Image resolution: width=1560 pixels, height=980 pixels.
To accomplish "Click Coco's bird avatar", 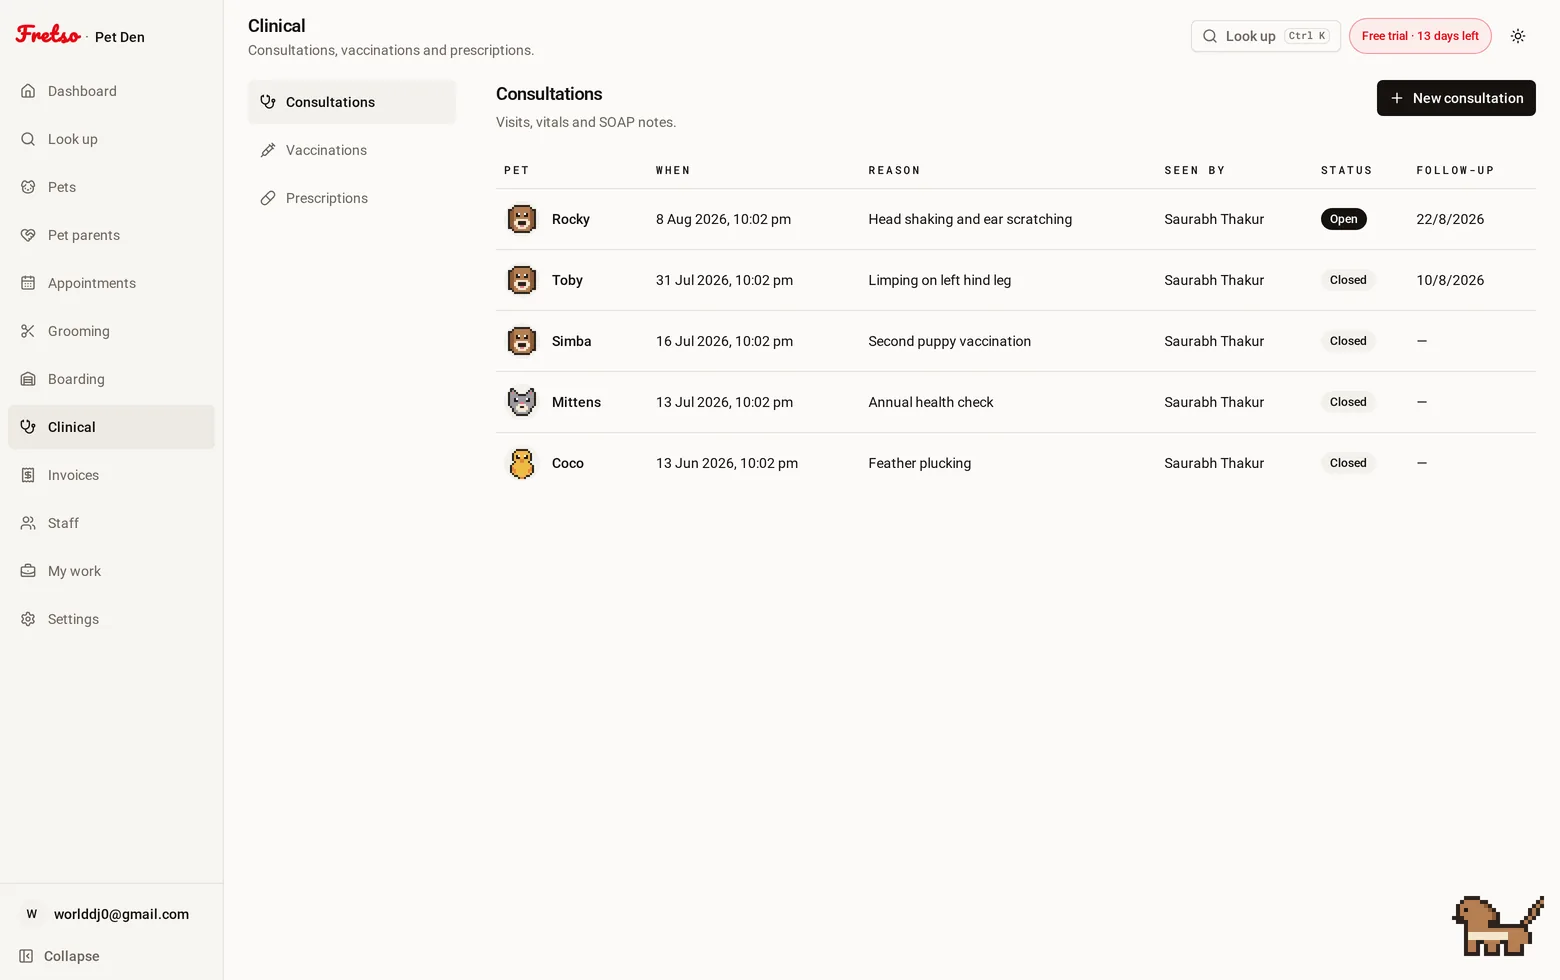I will tap(522, 463).
